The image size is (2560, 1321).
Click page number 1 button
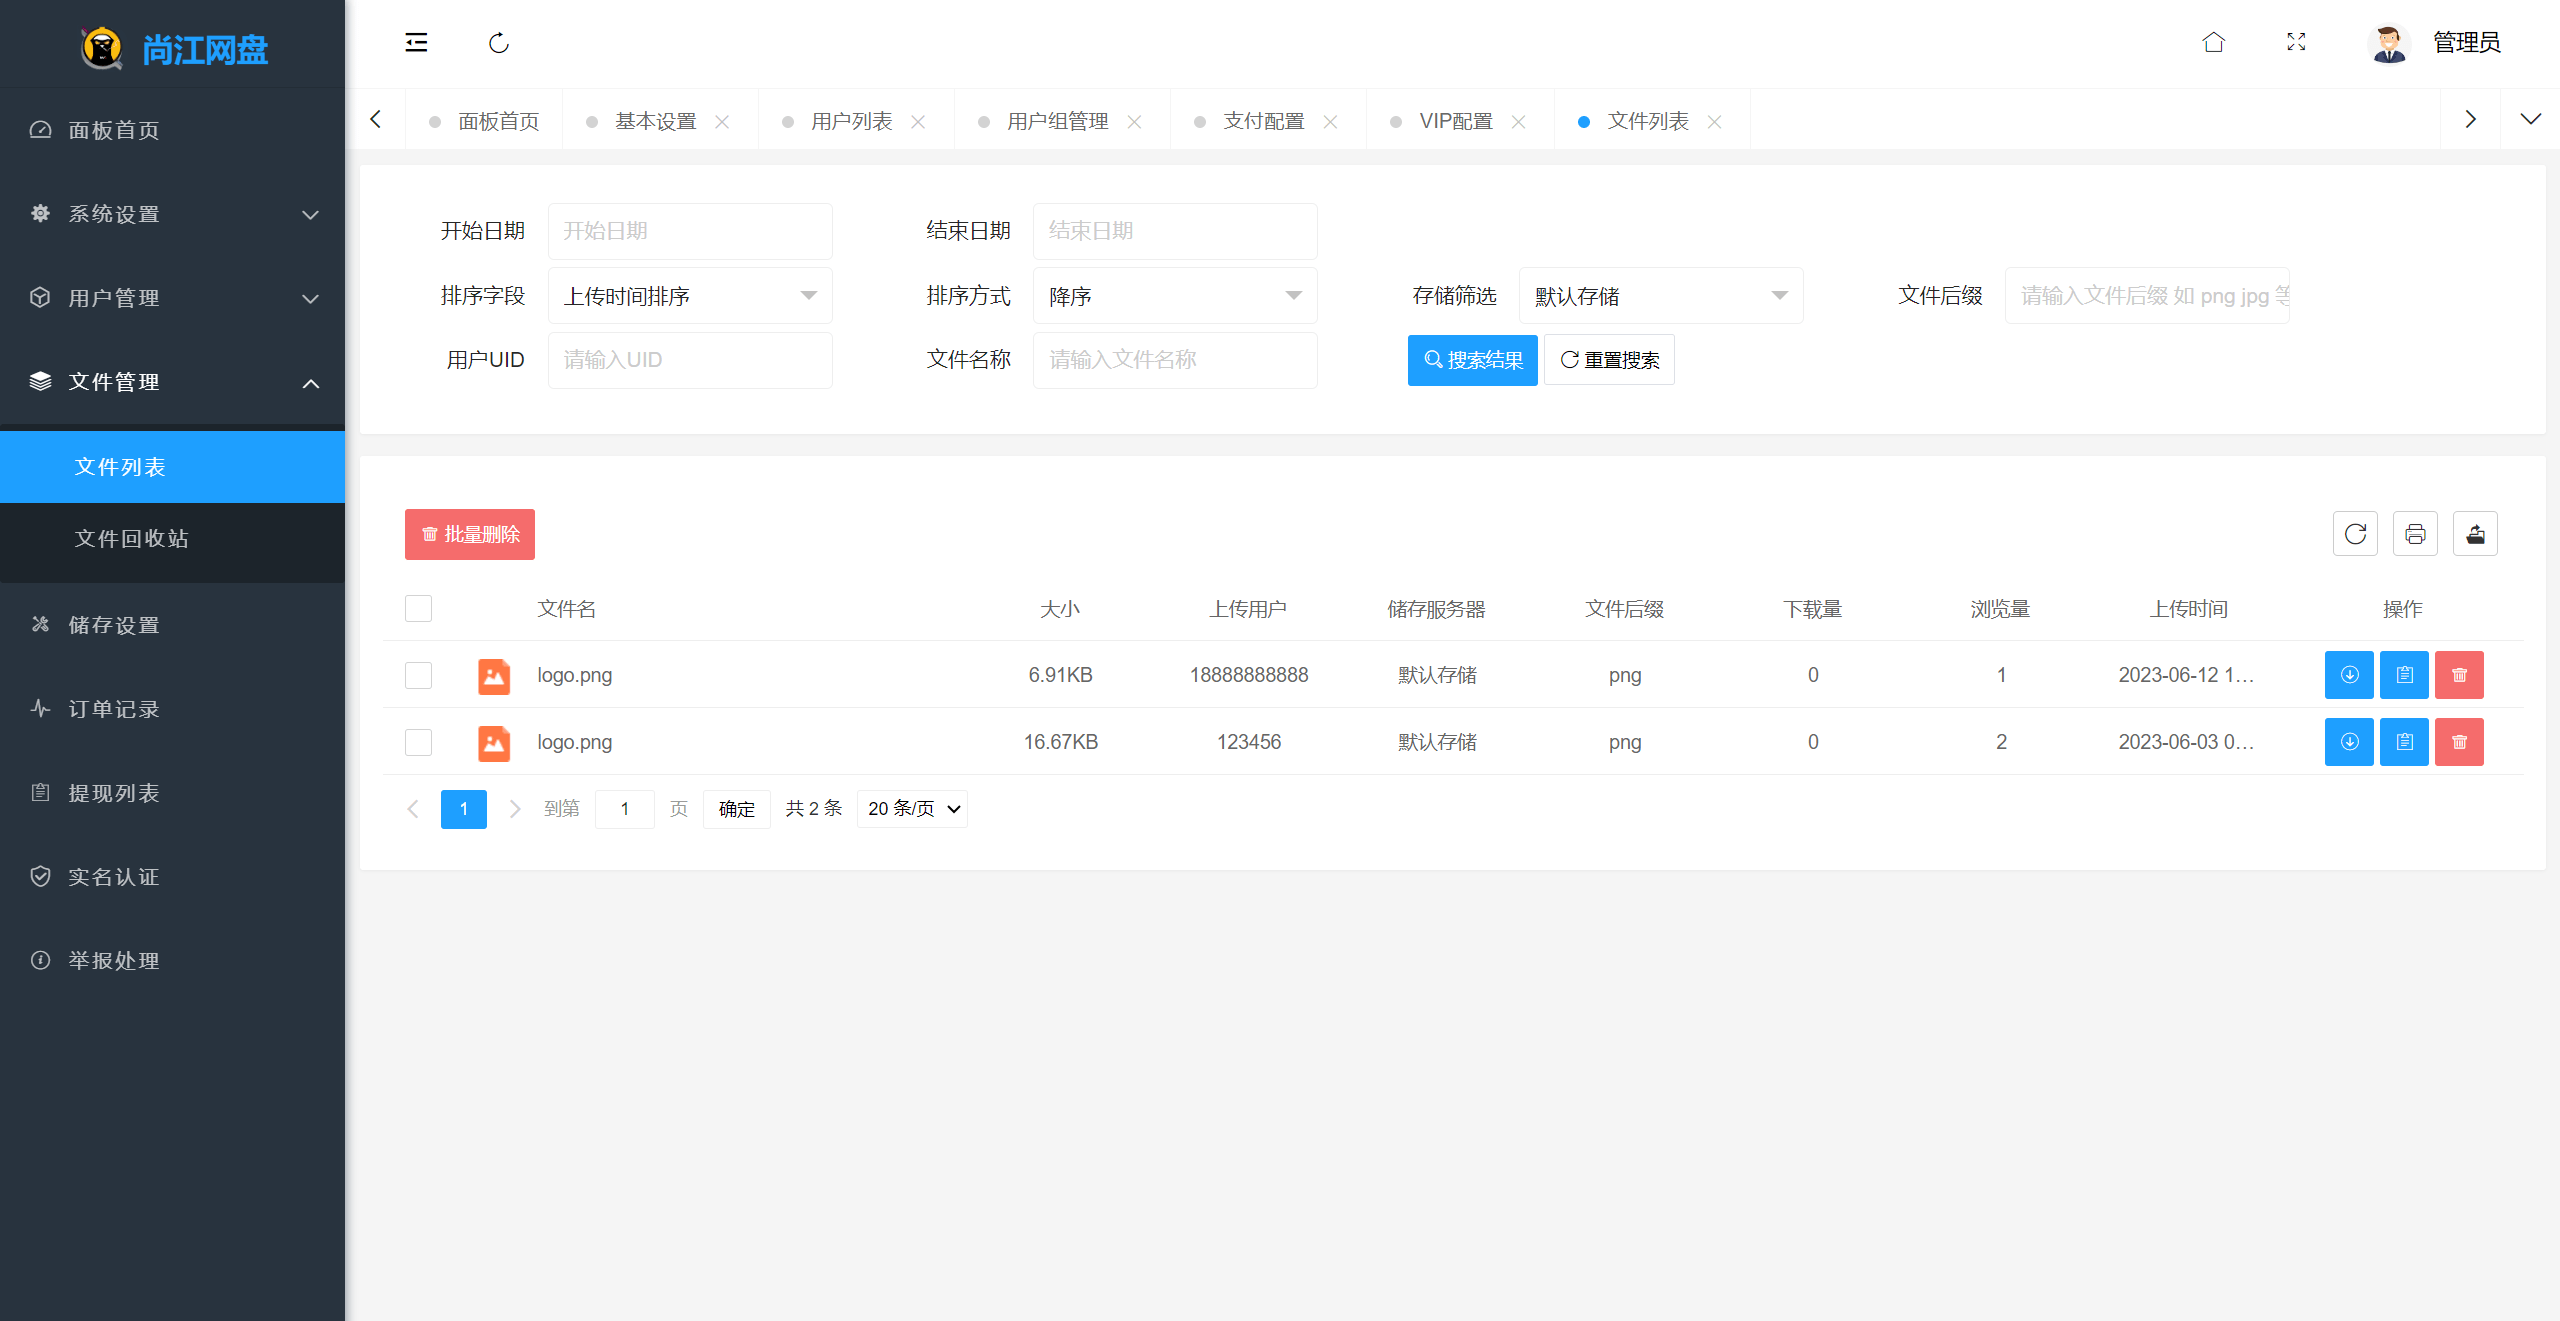(464, 809)
